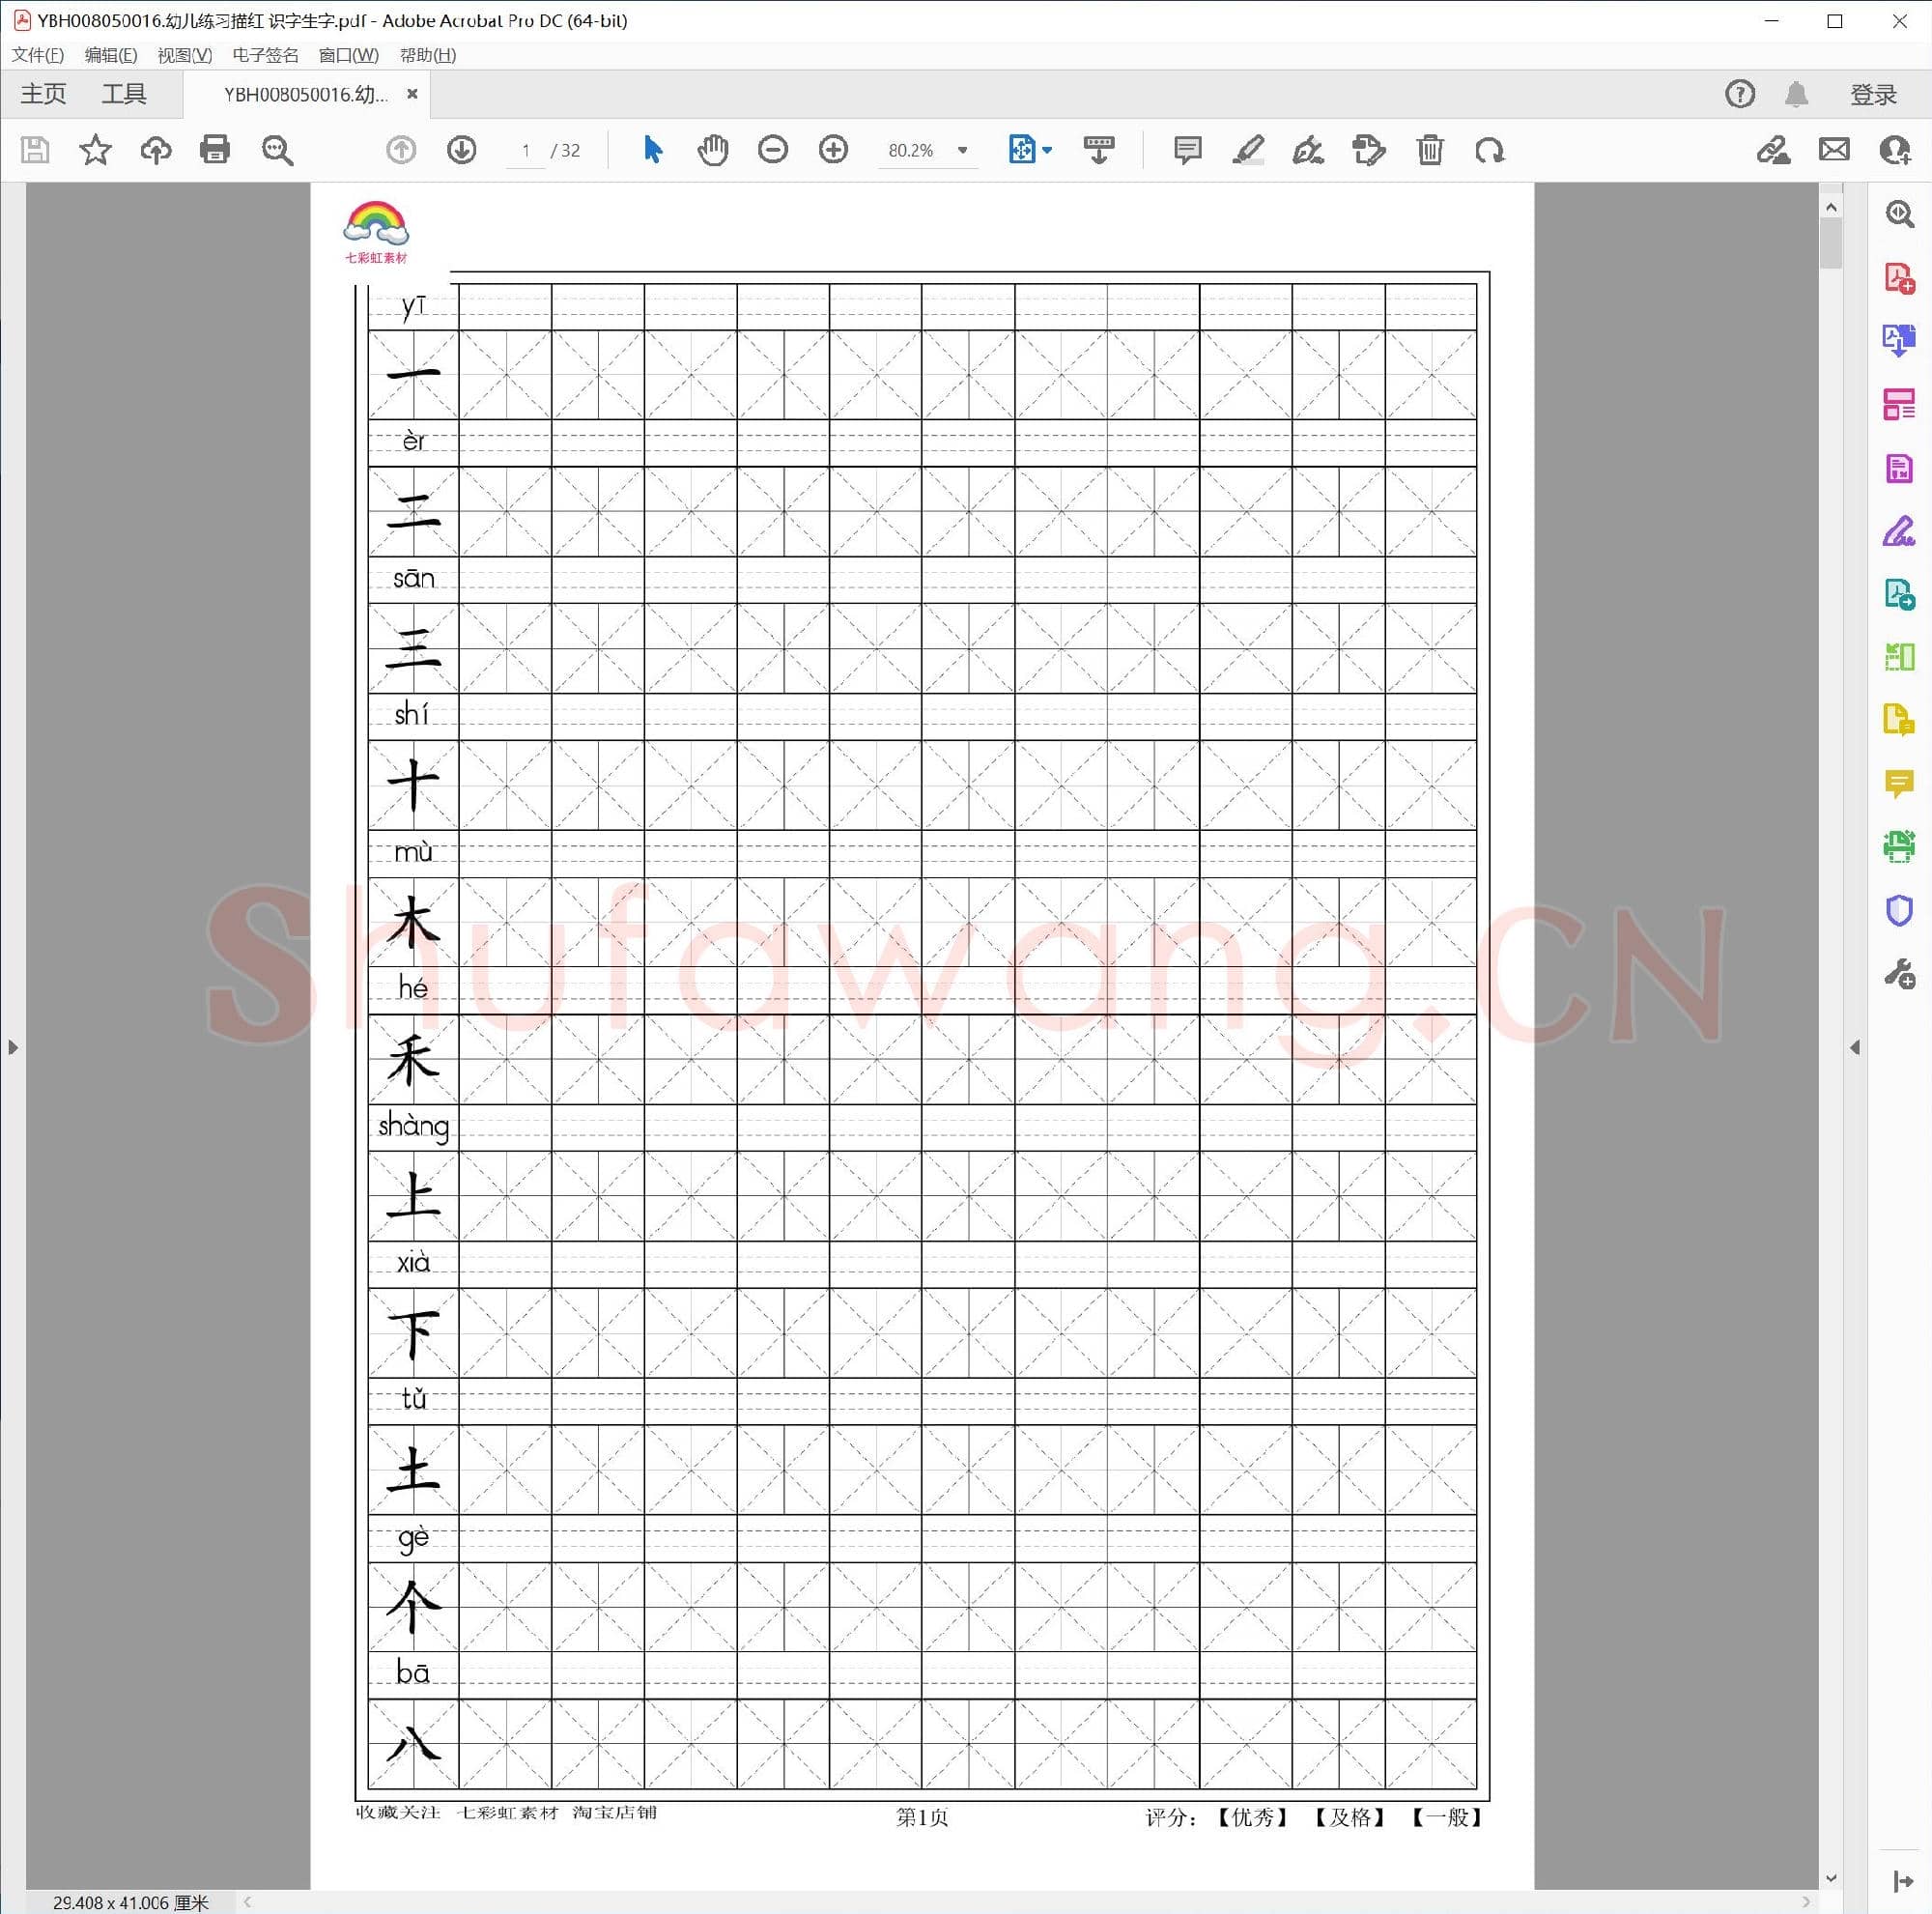This screenshot has width=1932, height=1914.
Task: Click the Delete trash icon
Action: [1429, 150]
